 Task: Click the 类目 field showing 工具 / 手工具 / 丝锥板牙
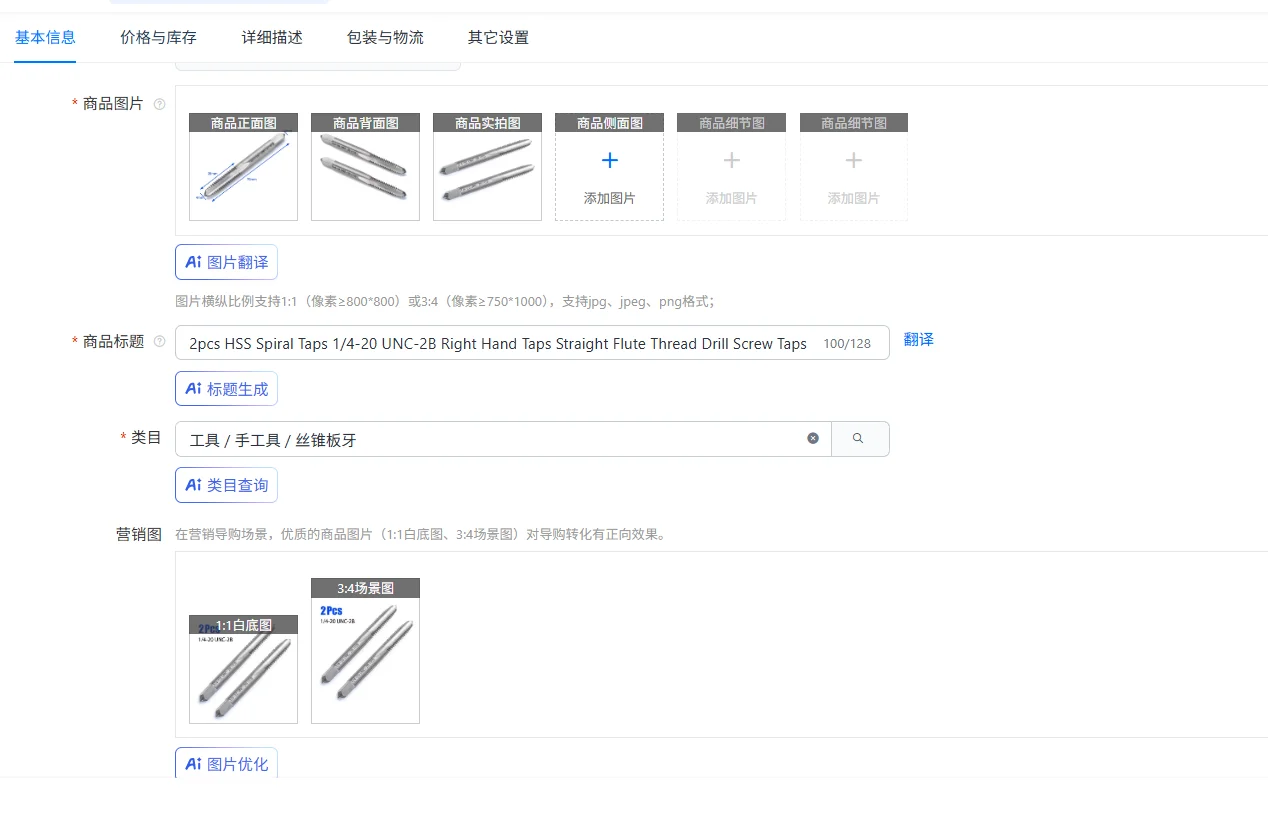(503, 439)
